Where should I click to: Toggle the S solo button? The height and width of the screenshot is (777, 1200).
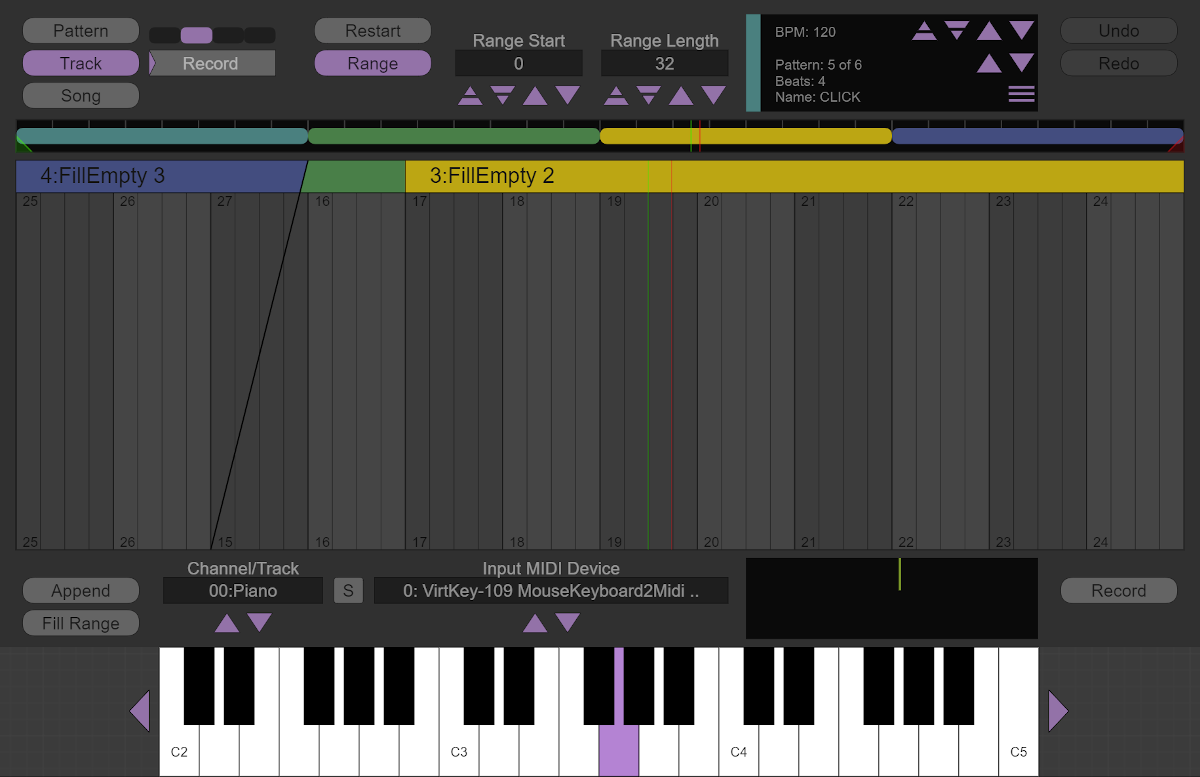coord(348,590)
